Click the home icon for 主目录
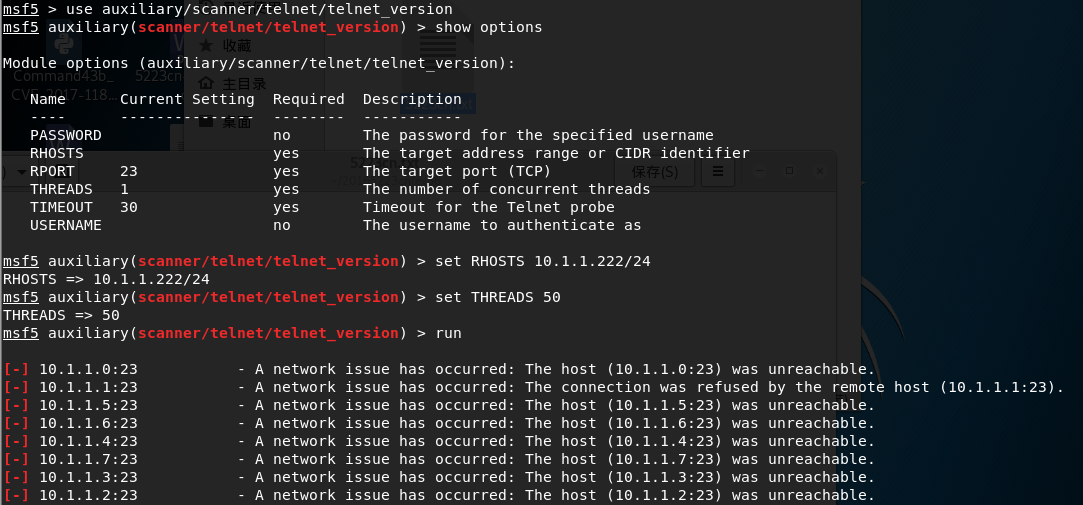Viewport: 1083px width, 505px height. tap(206, 83)
